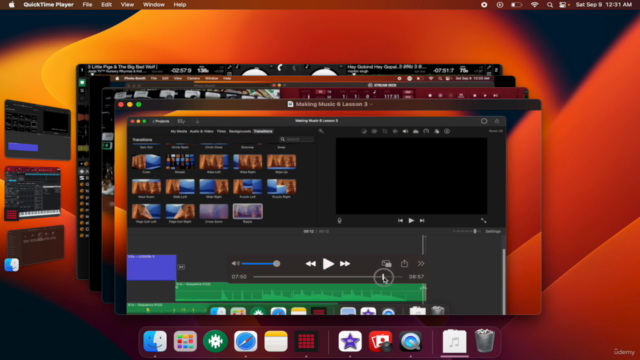Open the Apple menu

click(11, 4)
